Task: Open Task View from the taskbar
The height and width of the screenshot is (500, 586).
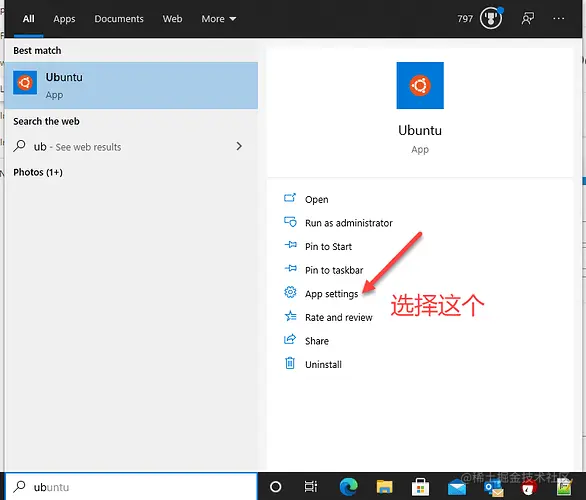Action: point(311,487)
